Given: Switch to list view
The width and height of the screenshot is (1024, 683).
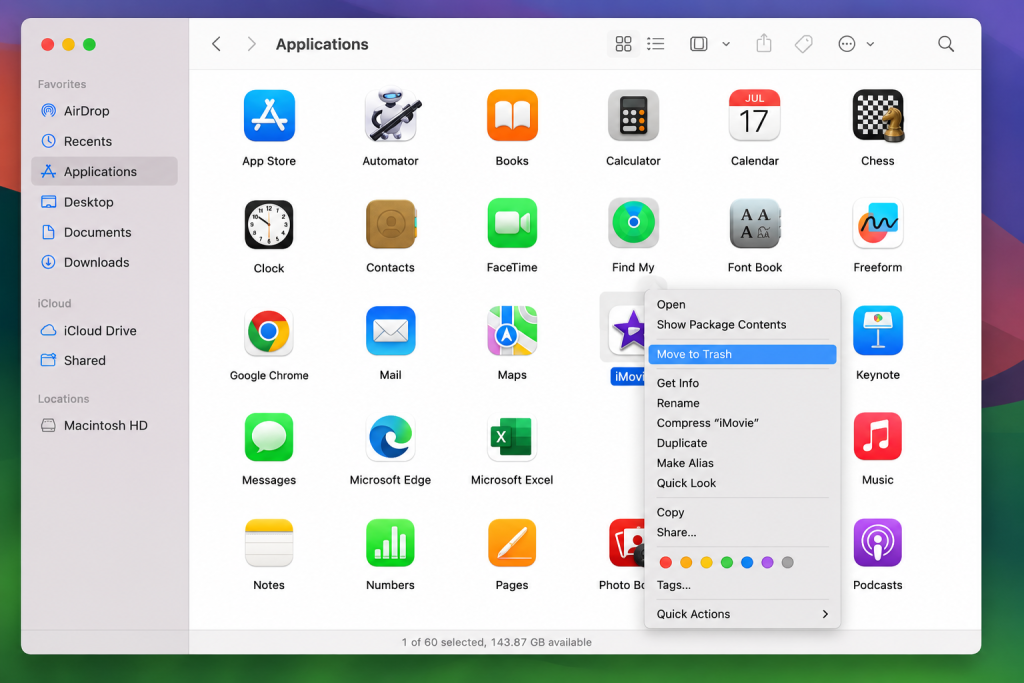Looking at the screenshot, I should point(656,44).
